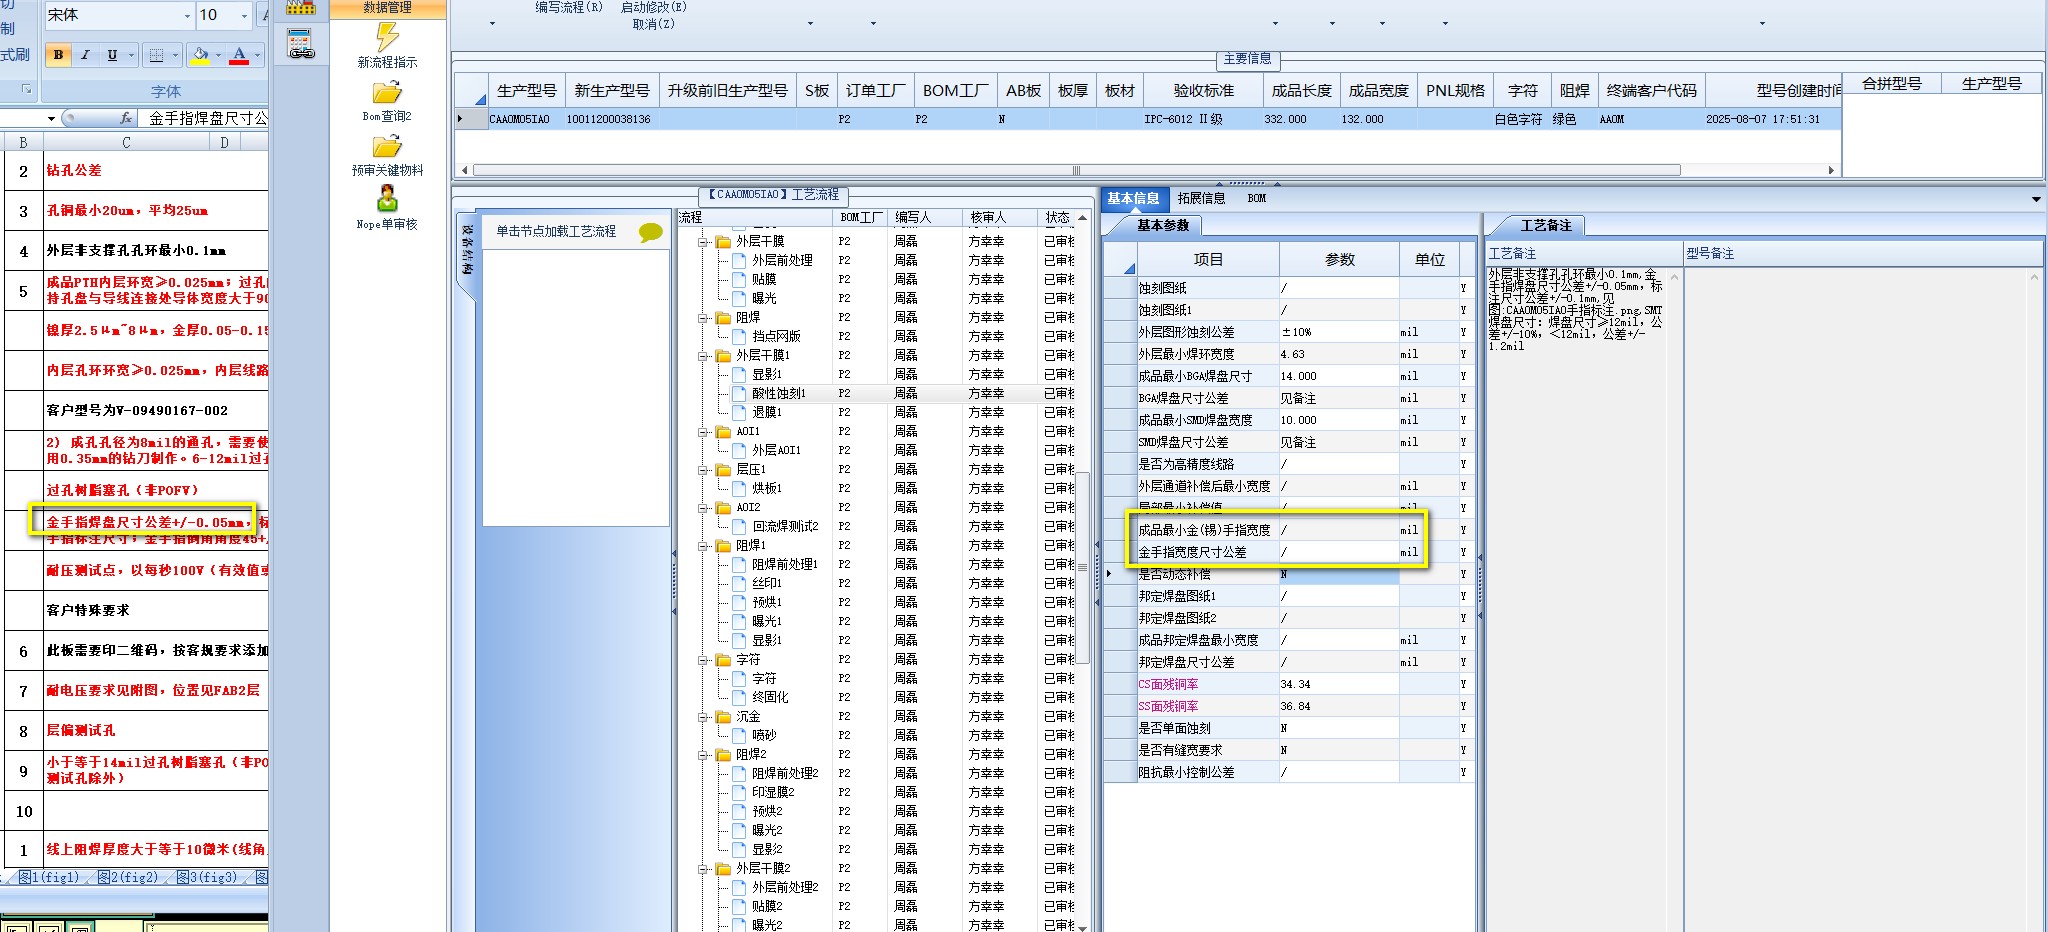Switch to 基本信息 tab
2048x932 pixels.
point(1133,198)
